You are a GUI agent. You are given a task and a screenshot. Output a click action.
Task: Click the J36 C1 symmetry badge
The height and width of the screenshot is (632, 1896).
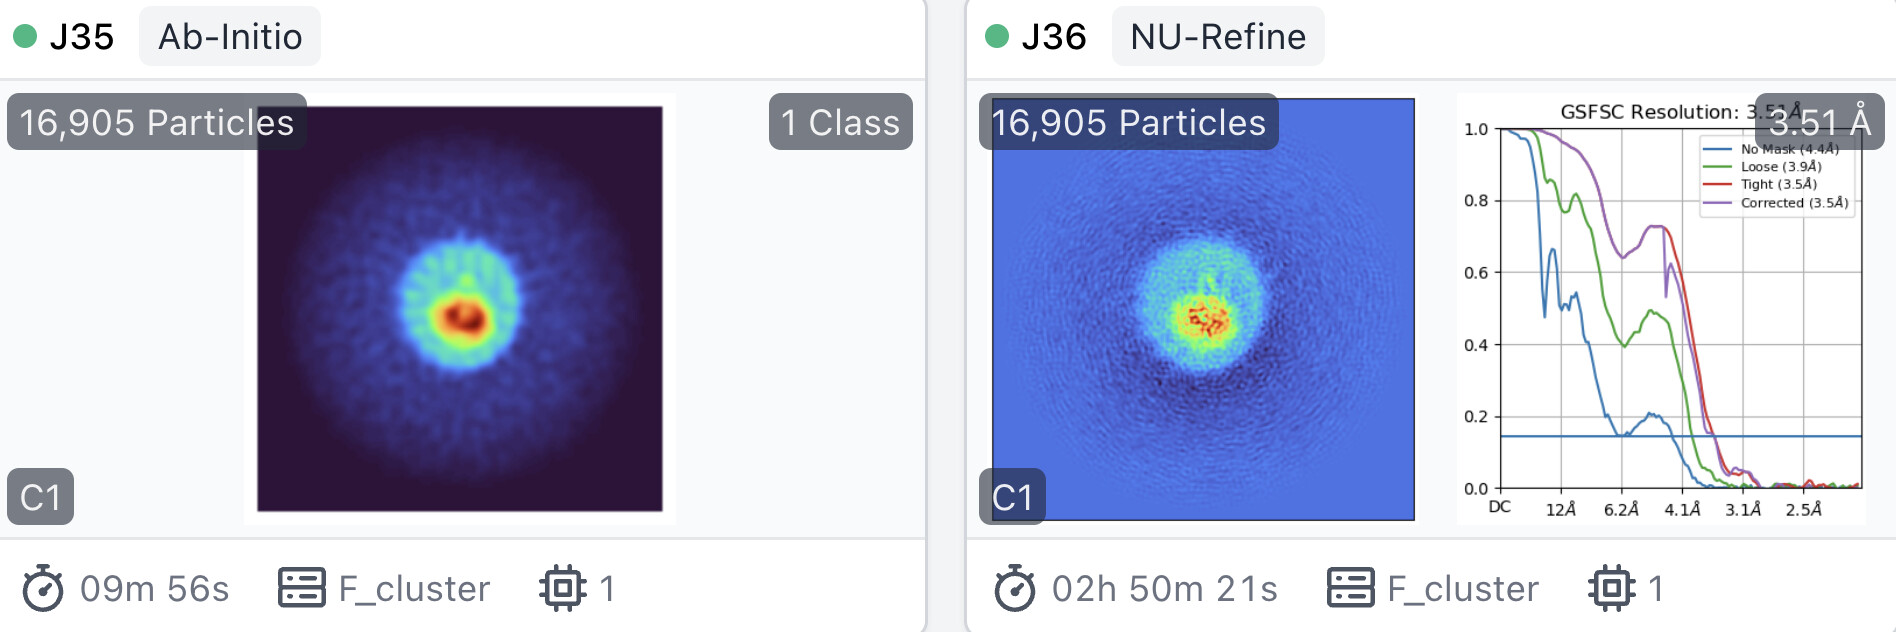pyautogui.click(x=1013, y=496)
